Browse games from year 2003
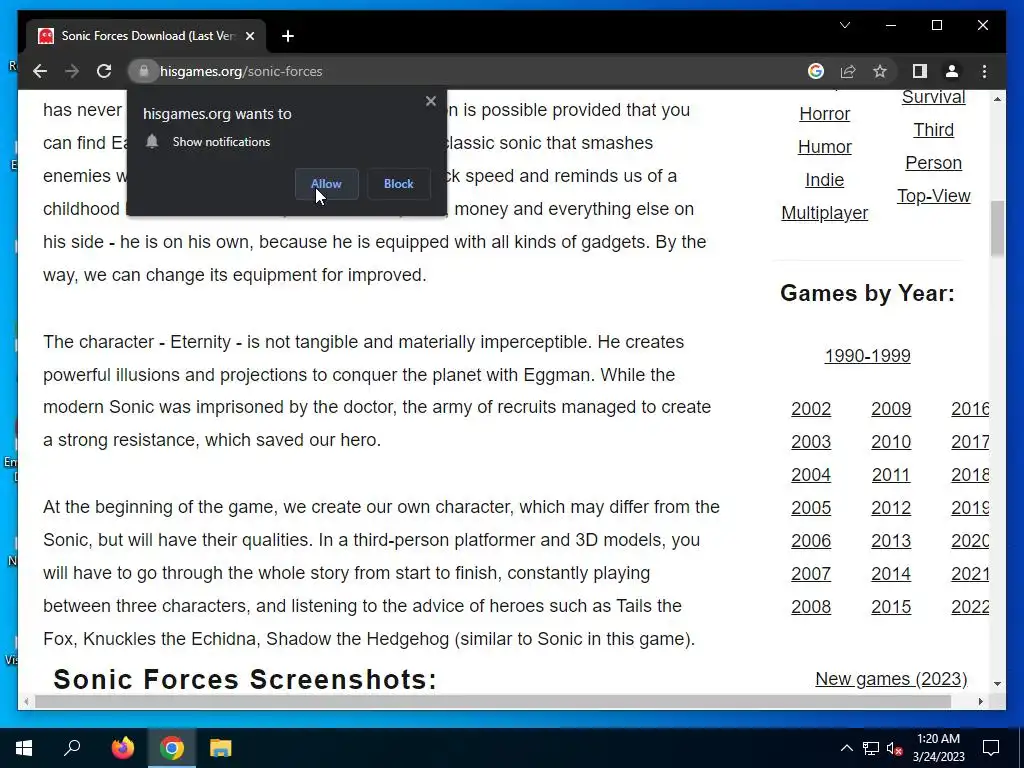The height and width of the screenshot is (768, 1024). click(x=811, y=442)
